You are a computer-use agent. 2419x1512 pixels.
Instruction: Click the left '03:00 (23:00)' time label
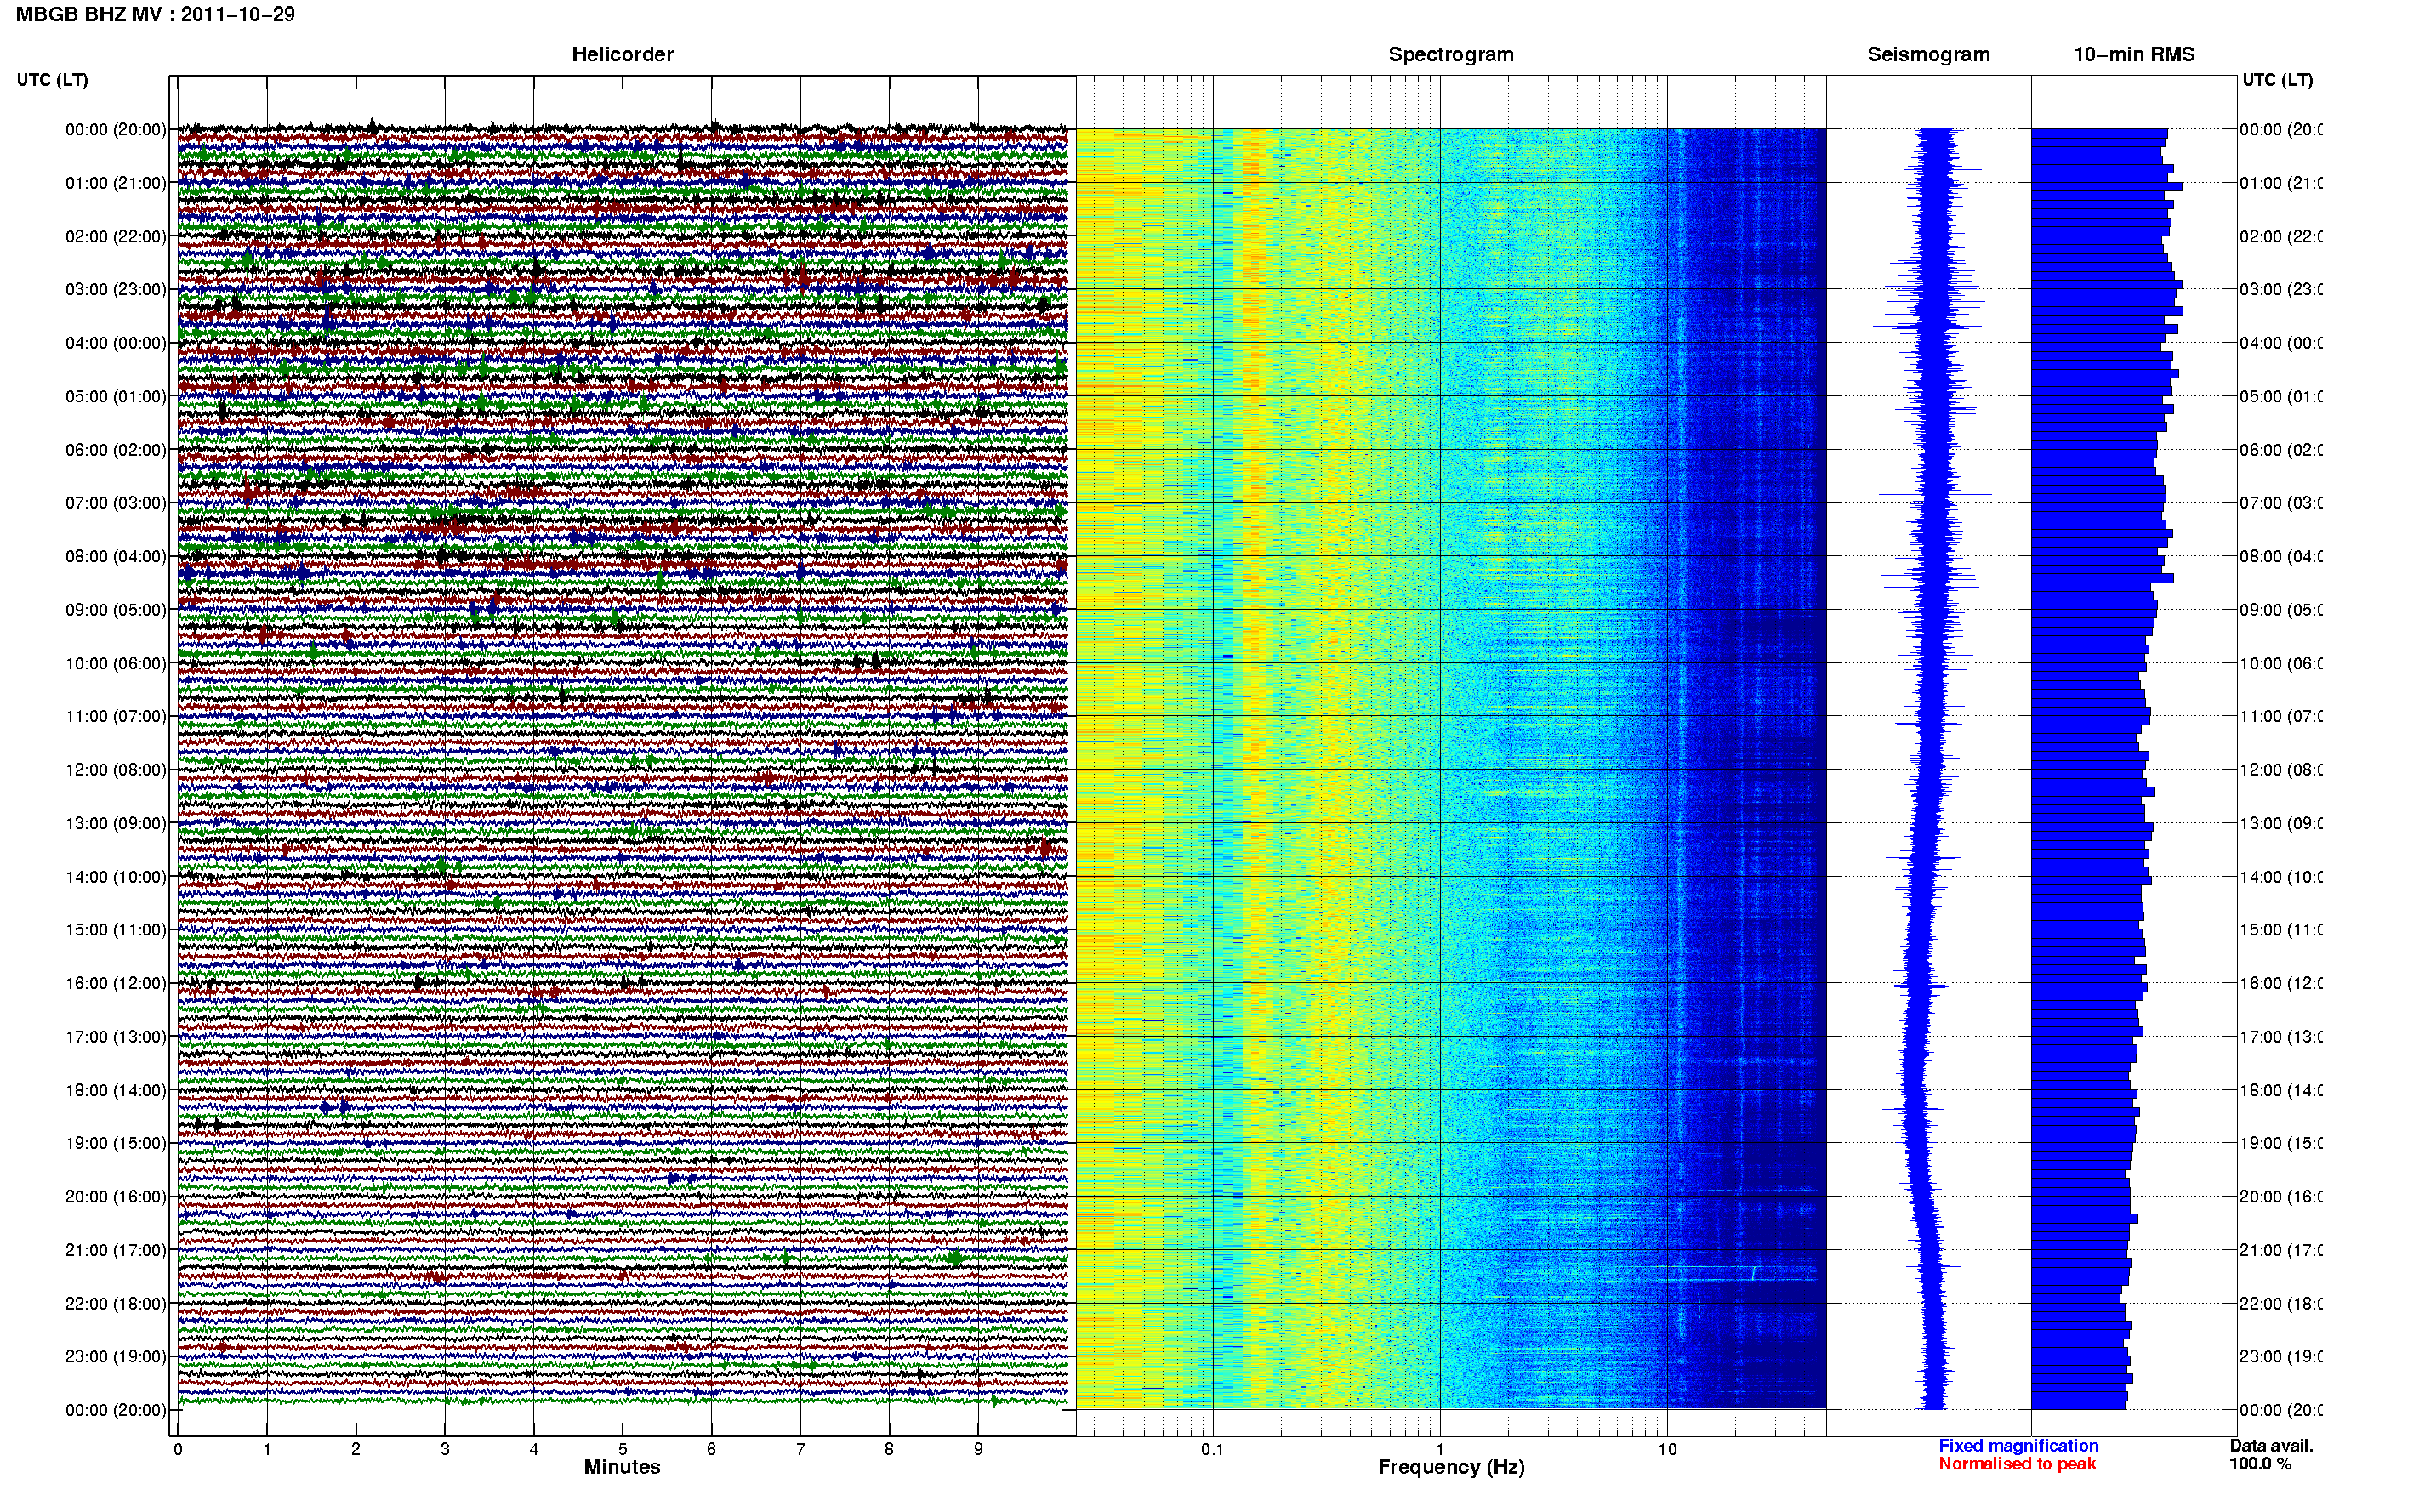[116, 289]
